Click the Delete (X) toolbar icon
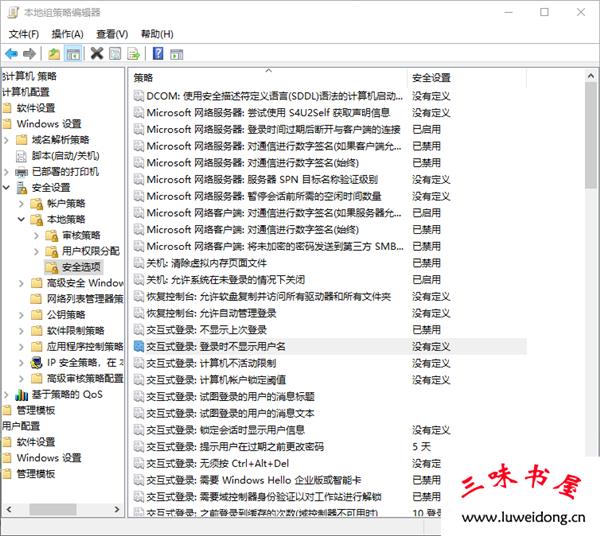600x536 pixels. coord(97,53)
